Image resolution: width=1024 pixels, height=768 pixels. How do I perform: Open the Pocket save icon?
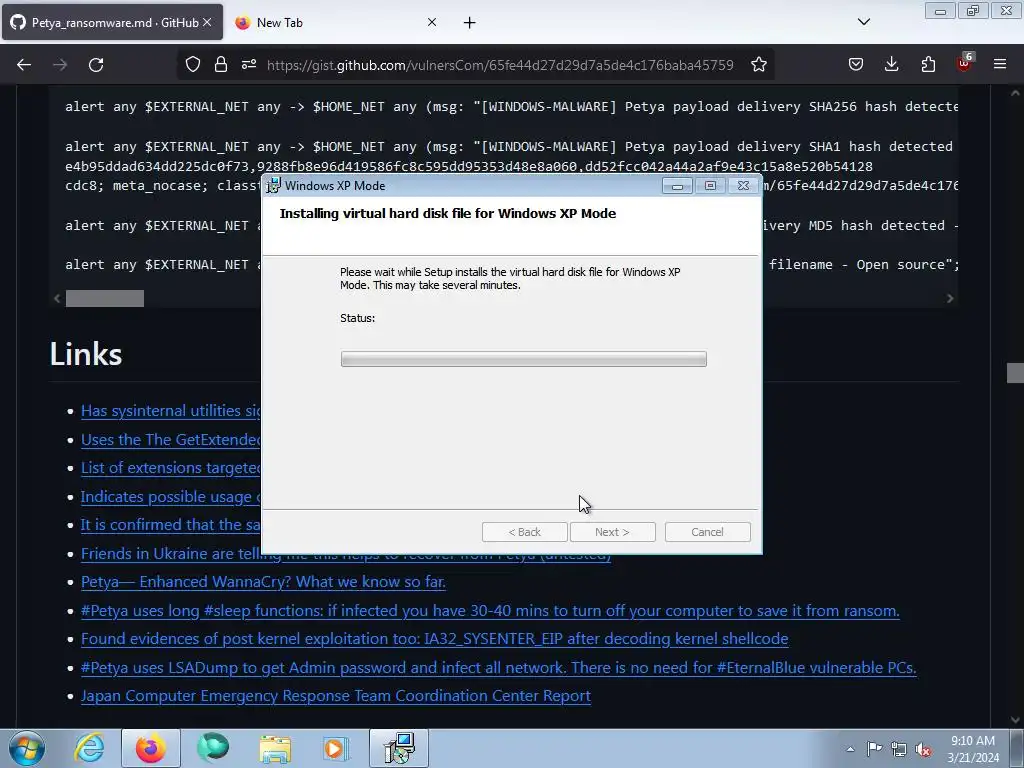point(856,65)
